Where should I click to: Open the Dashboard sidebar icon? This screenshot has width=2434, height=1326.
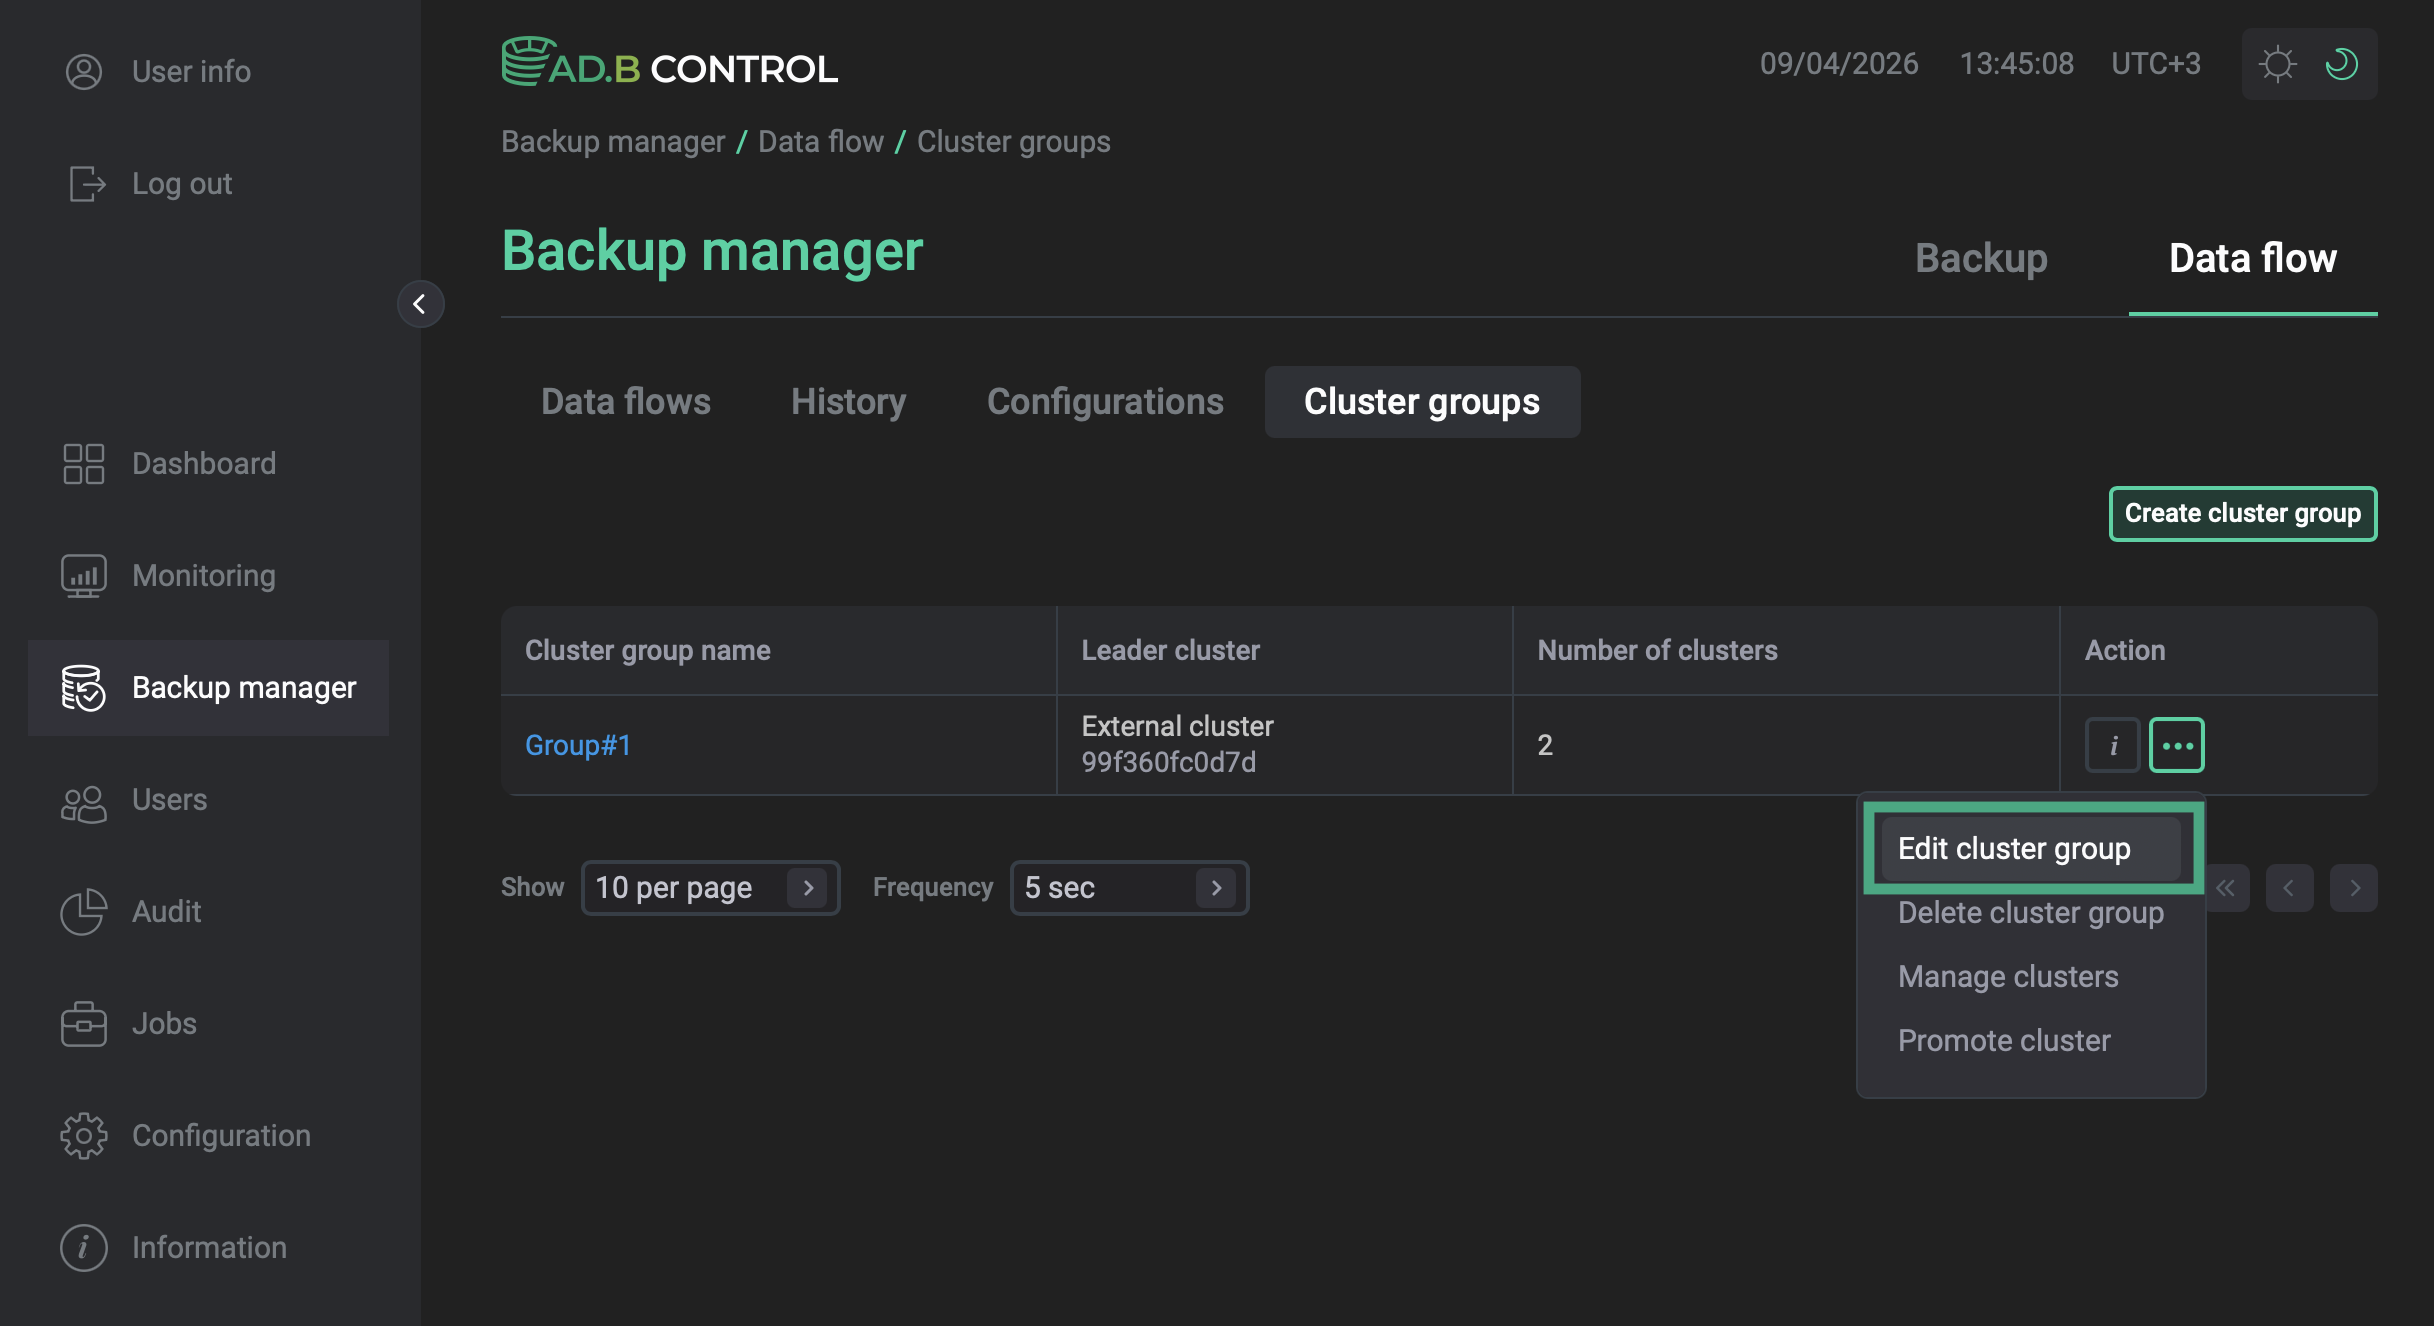83,464
